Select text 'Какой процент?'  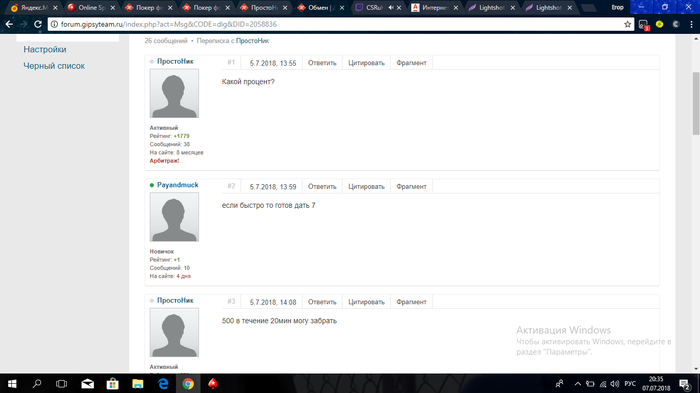point(248,82)
